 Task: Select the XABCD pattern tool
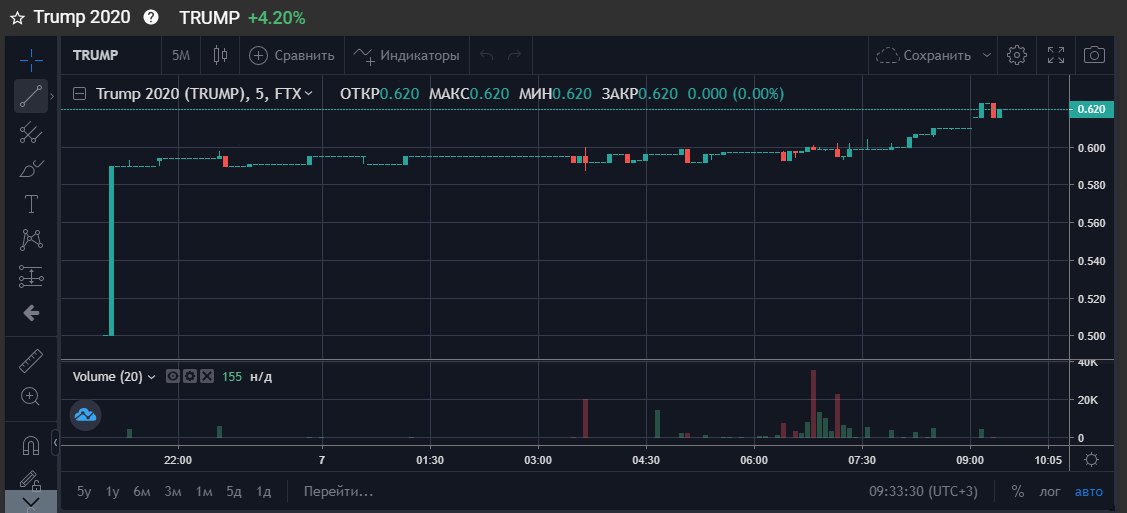coord(31,240)
